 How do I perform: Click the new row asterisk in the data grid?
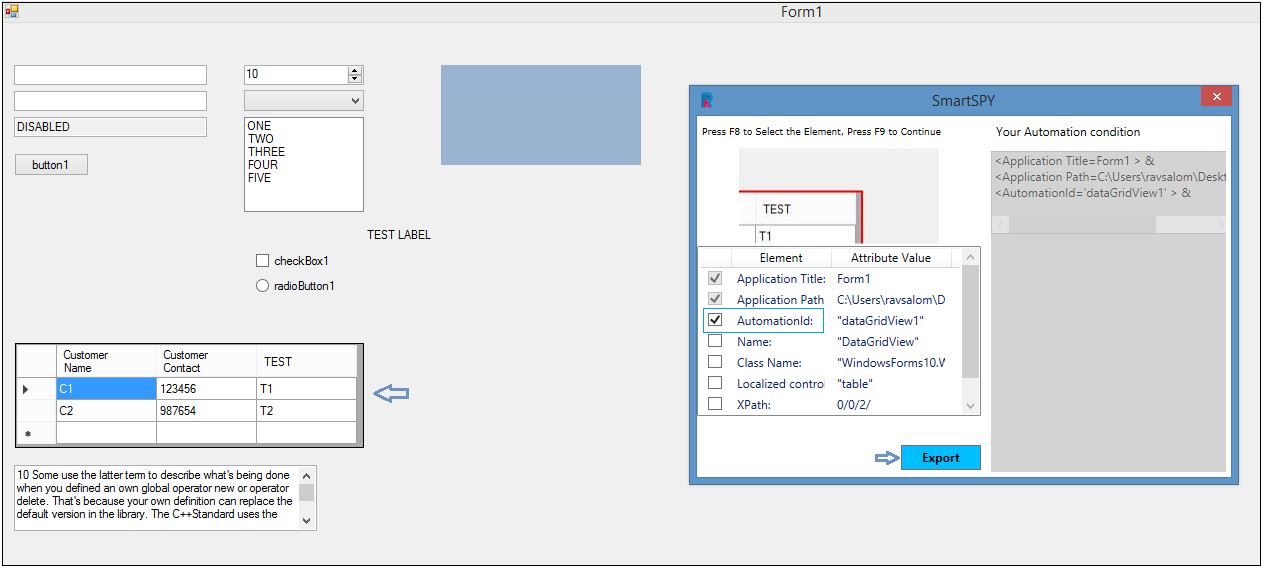[x=27, y=435]
